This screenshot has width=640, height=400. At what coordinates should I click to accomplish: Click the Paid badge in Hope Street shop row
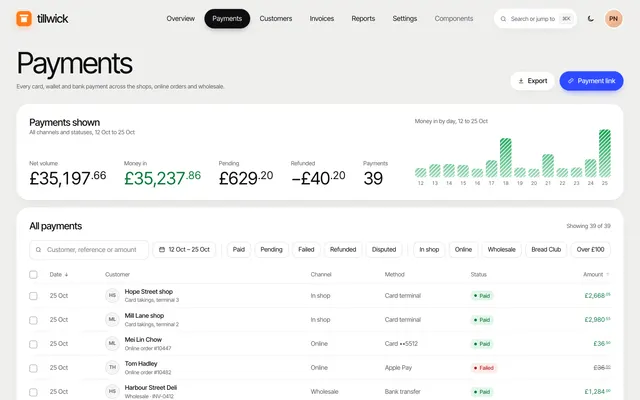(482, 296)
